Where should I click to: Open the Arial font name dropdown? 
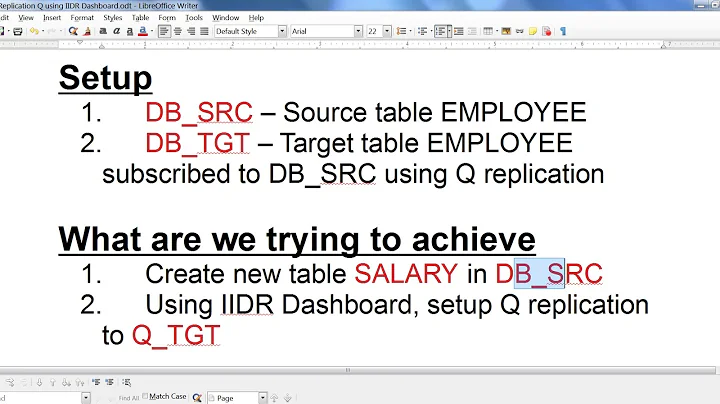point(358,31)
